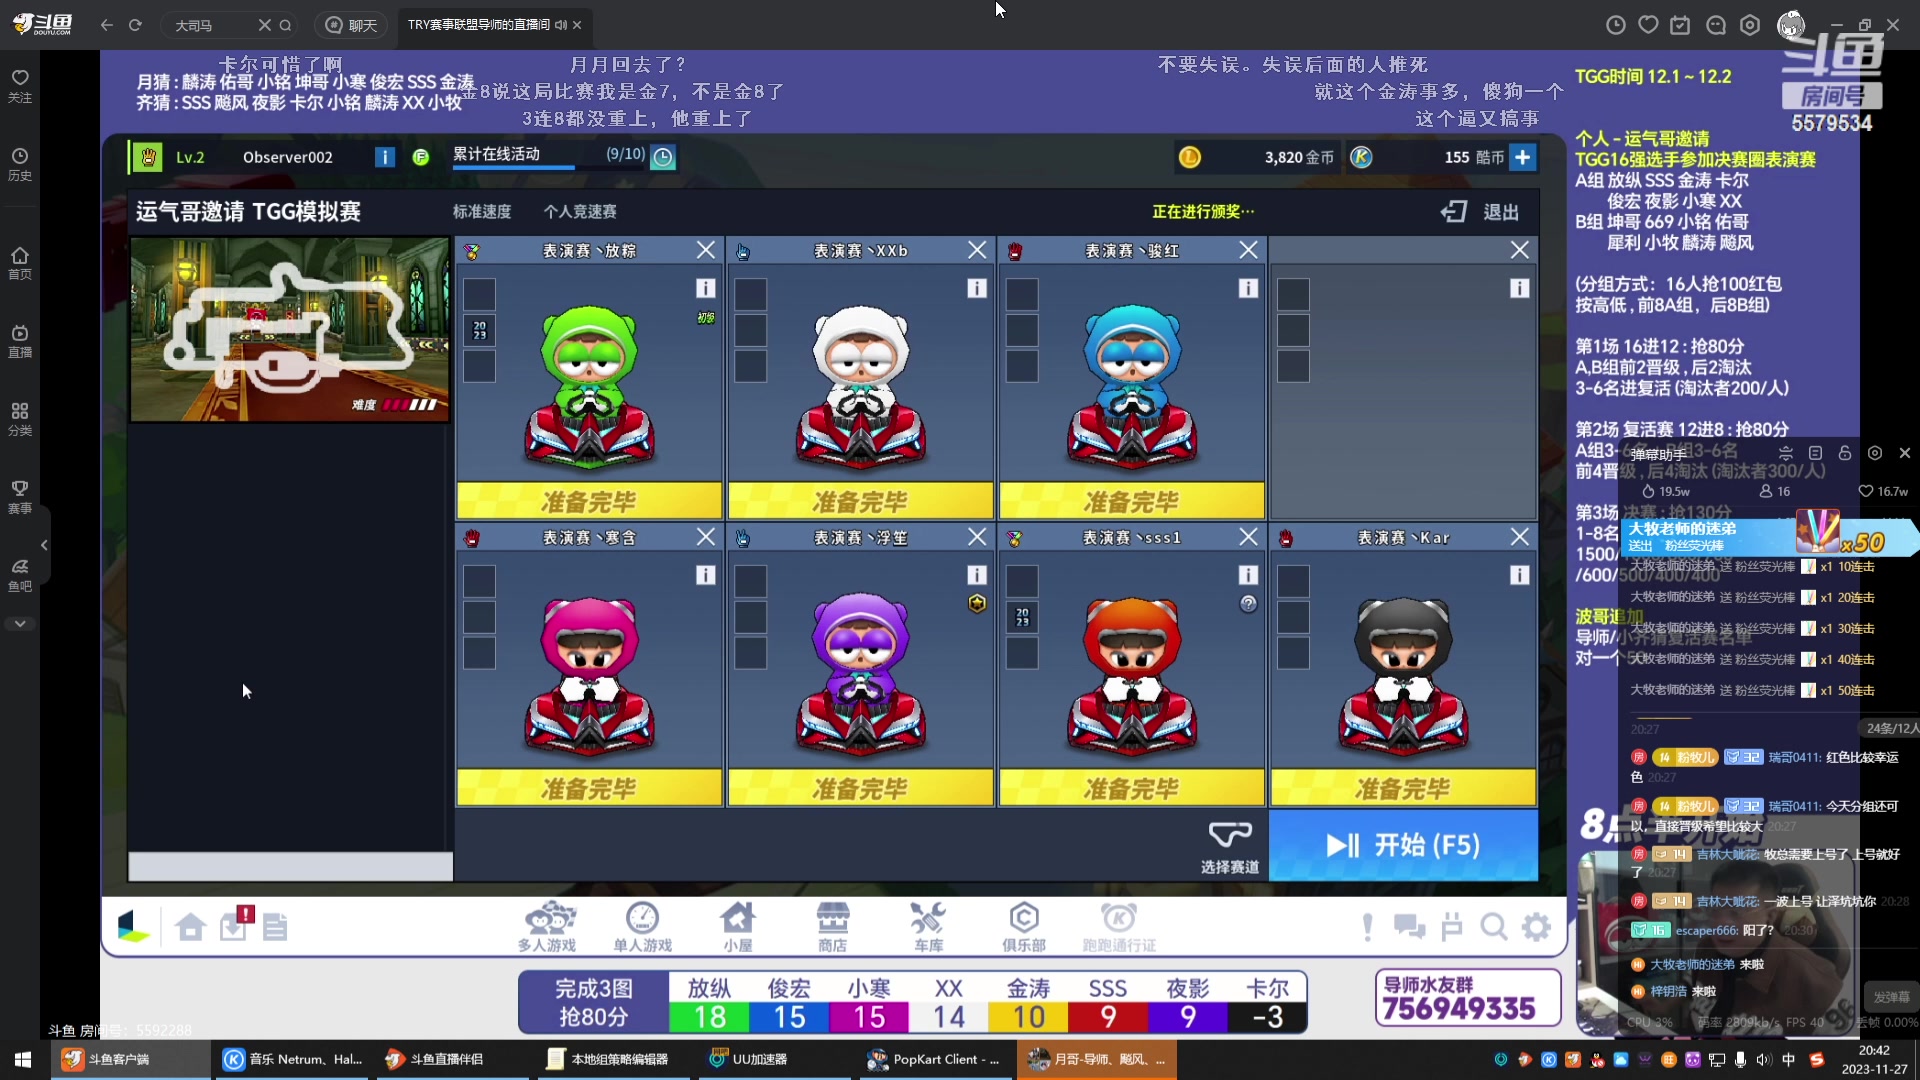Open 历史 history in Douyu sidebar
Screen dimensions: 1920x1080
coord(20,164)
